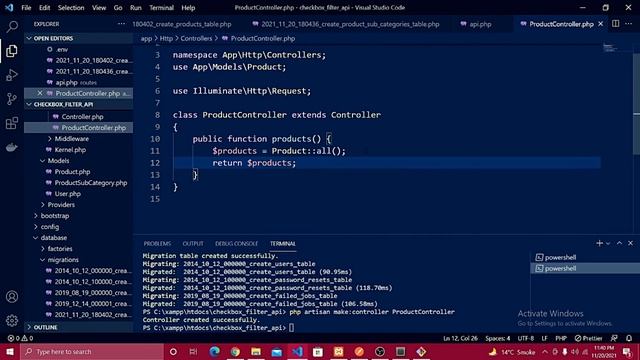Screen dimensions: 640x360
Task: Open editor More Actions ellipsis
Action: coord(629,24)
